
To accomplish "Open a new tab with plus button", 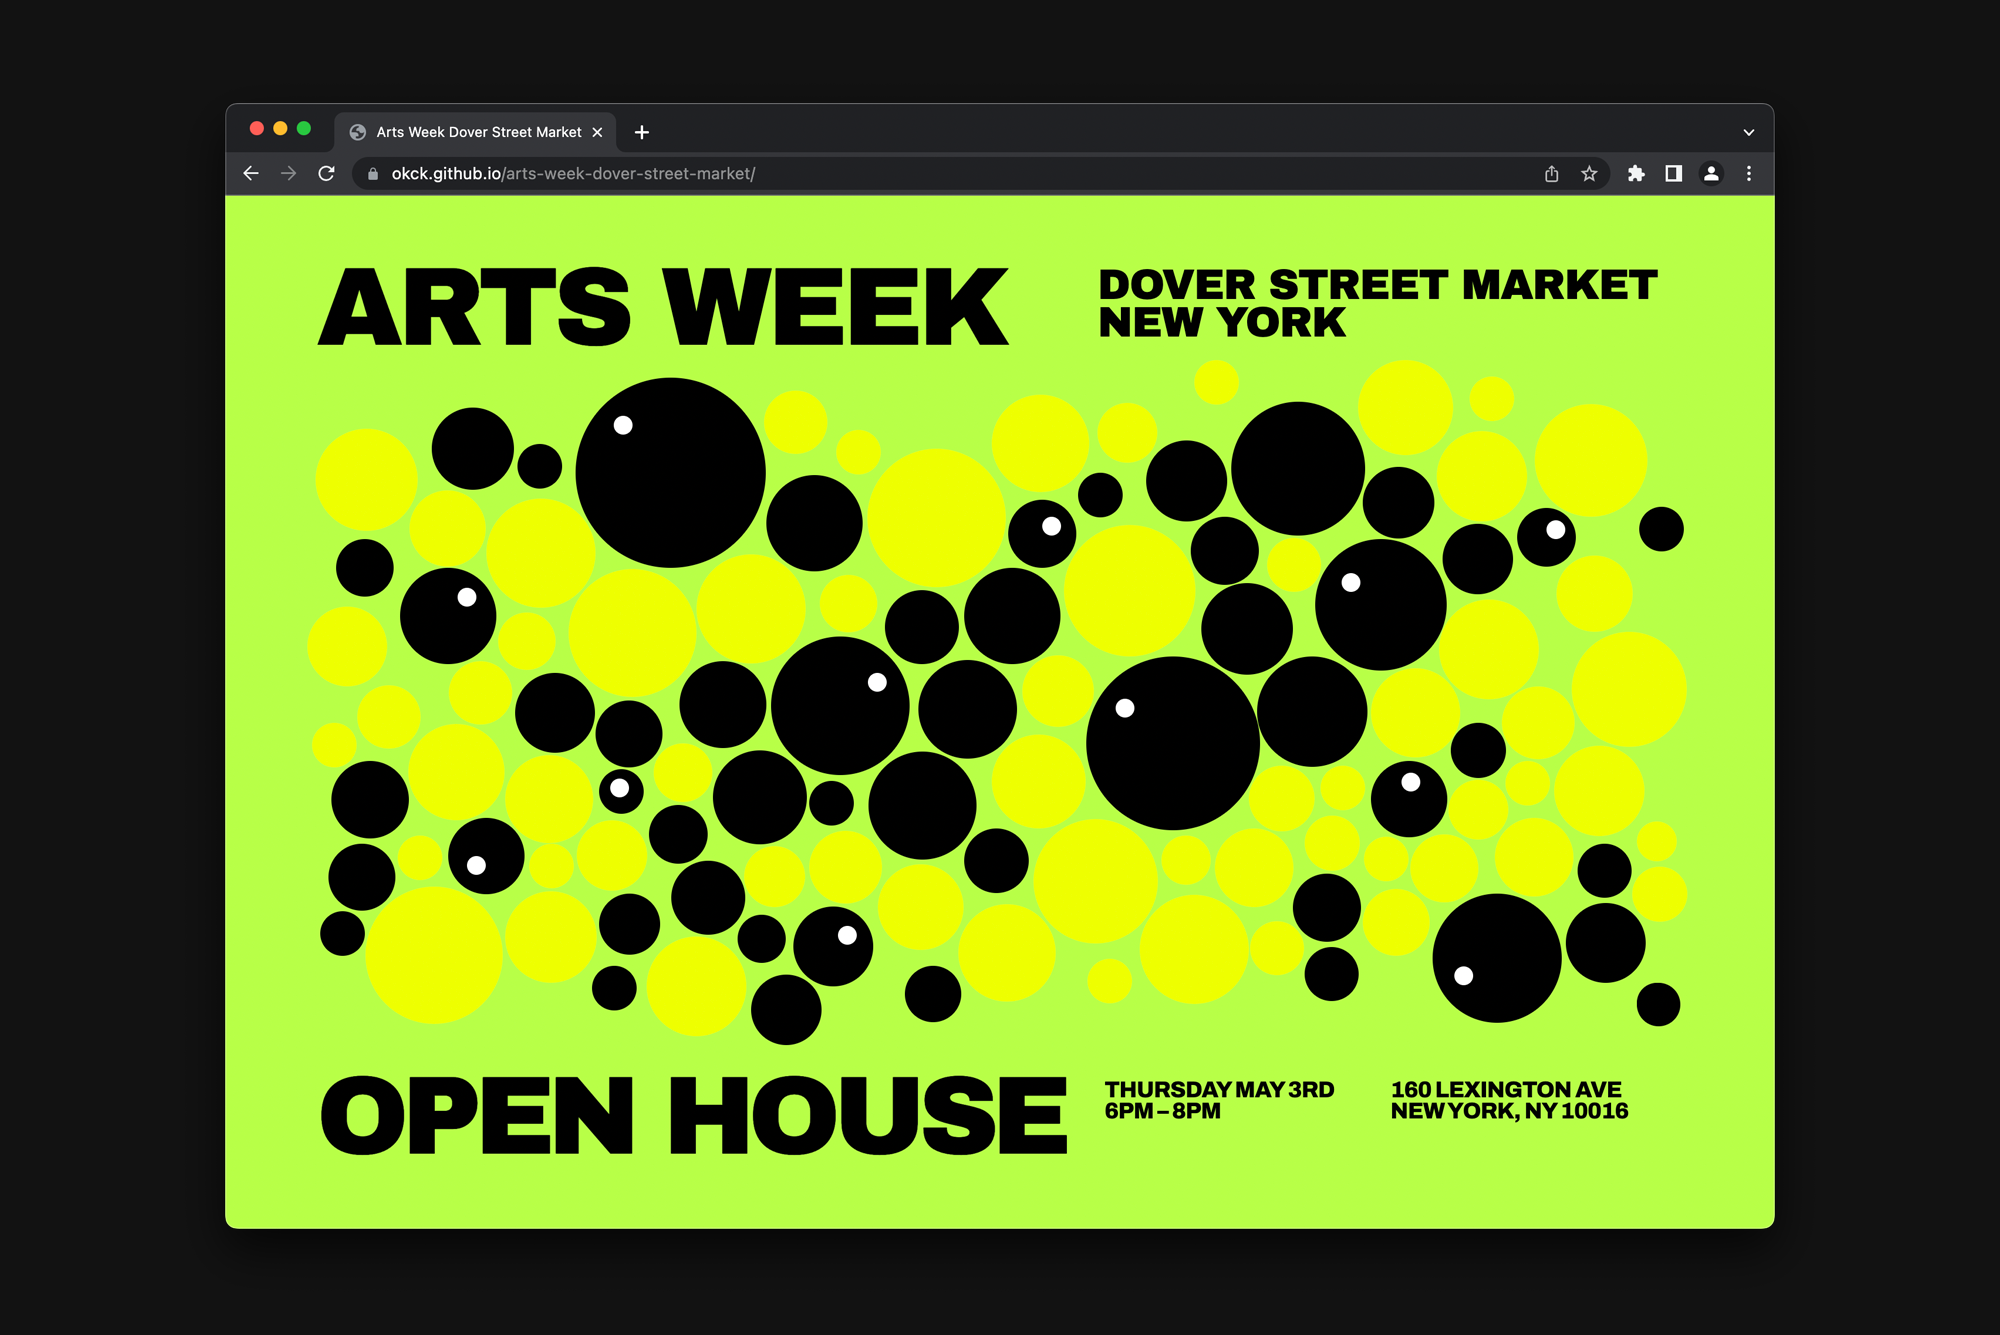I will (x=642, y=132).
